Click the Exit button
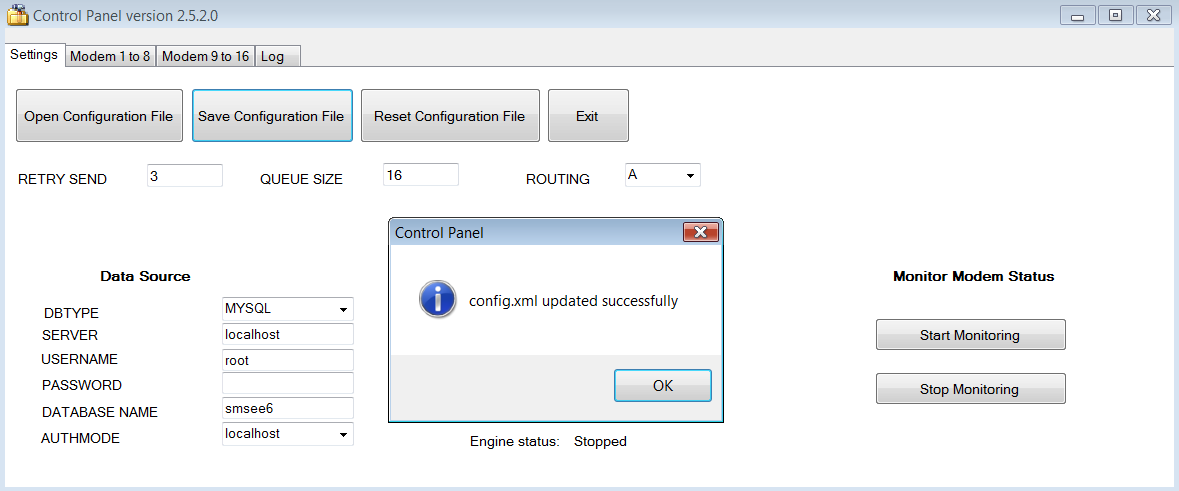1179x491 pixels. [587, 116]
